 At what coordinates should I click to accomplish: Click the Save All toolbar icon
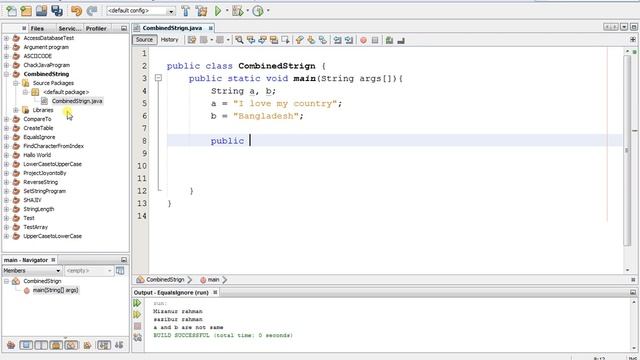coord(57,11)
